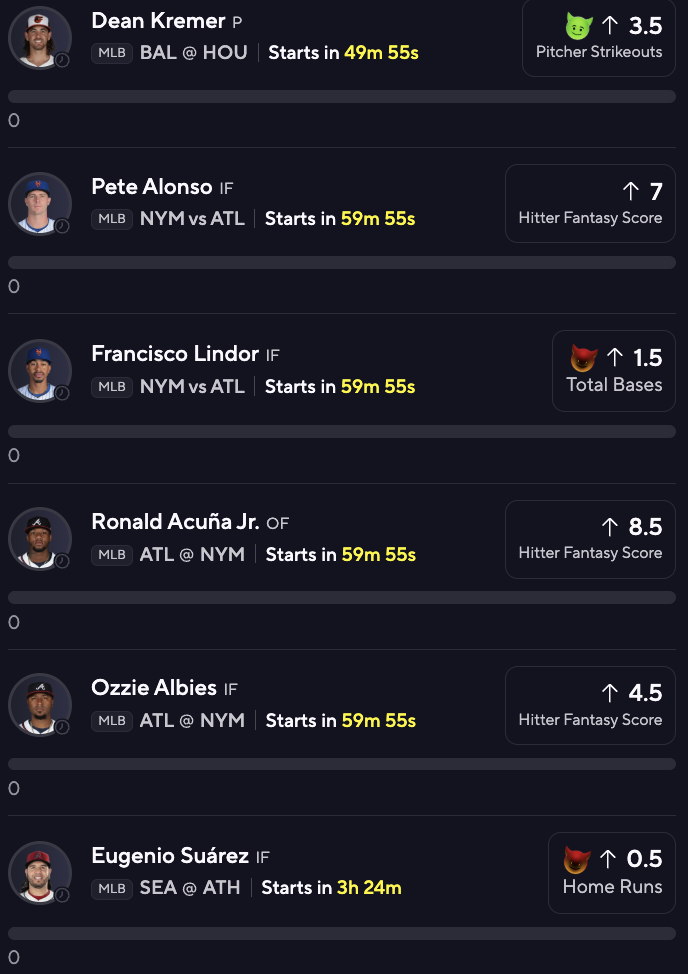Viewport: 688px width, 974px height.
Task: Select the 8.5 Hitter Fantasy Score box
Action: (591, 539)
